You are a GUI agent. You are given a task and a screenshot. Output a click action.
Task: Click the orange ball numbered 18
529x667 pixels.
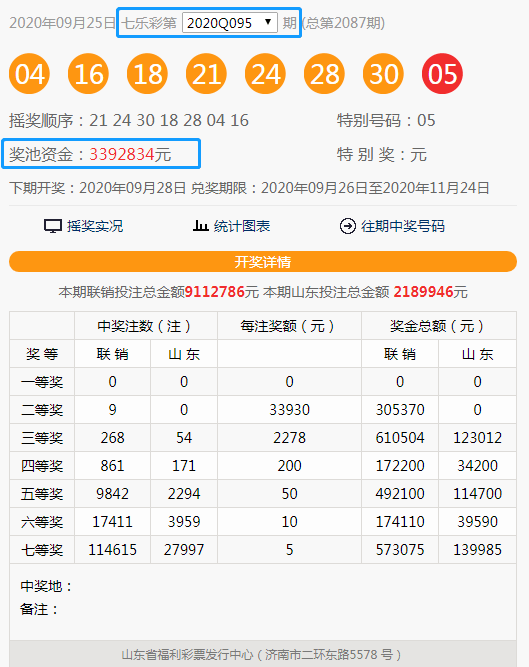click(148, 74)
